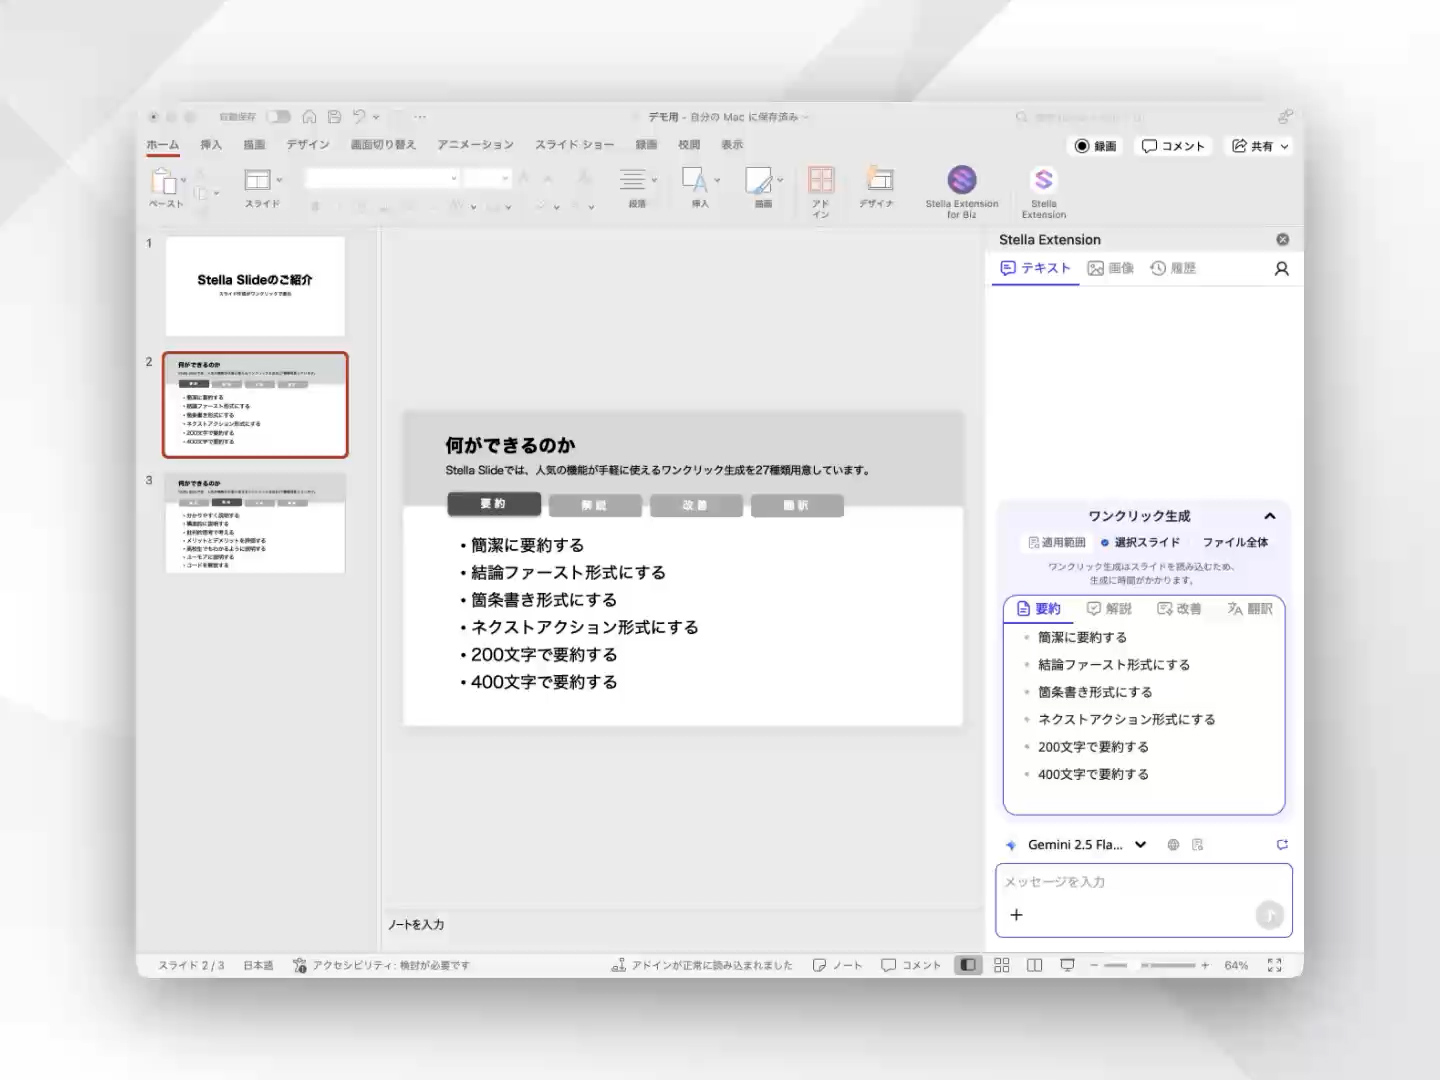Viewport: 1440px width, 1080px height.
Task: Open the 挿入 shapes insert dropdown
Action: 701,186
